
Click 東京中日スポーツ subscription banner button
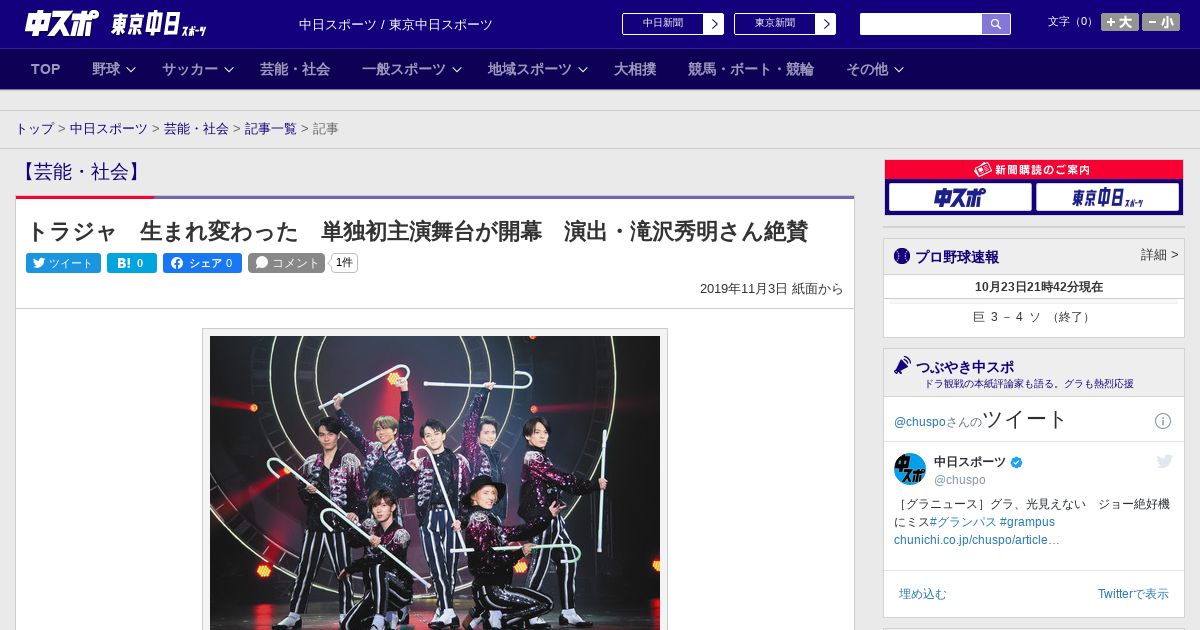pos(1107,197)
